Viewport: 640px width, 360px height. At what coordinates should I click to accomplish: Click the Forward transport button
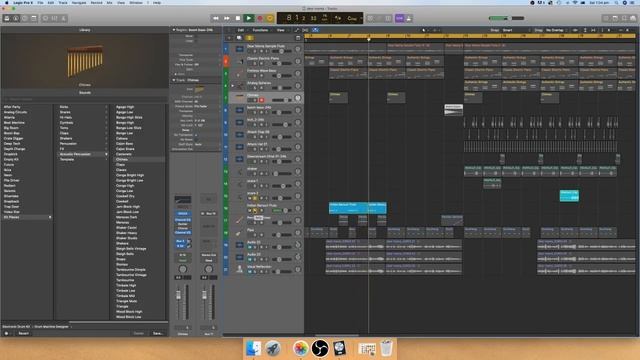(227, 18)
